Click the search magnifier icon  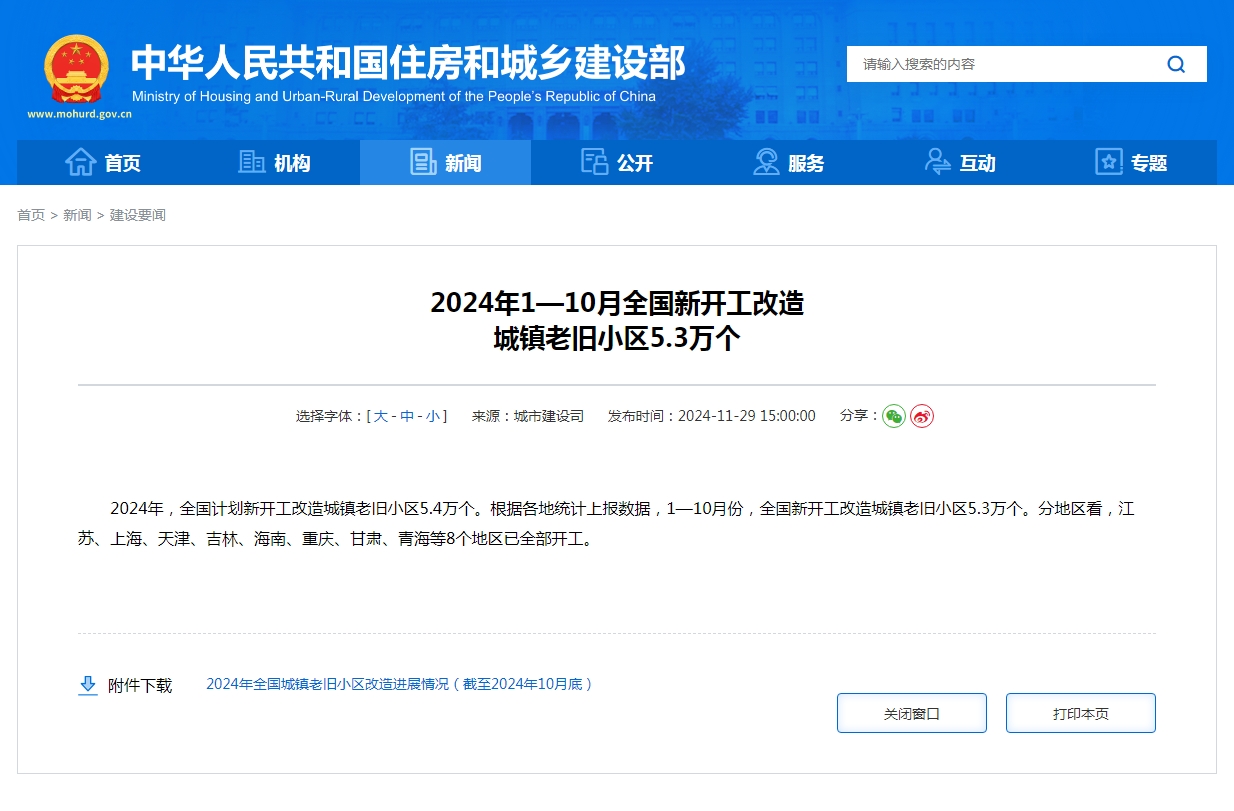1176,64
